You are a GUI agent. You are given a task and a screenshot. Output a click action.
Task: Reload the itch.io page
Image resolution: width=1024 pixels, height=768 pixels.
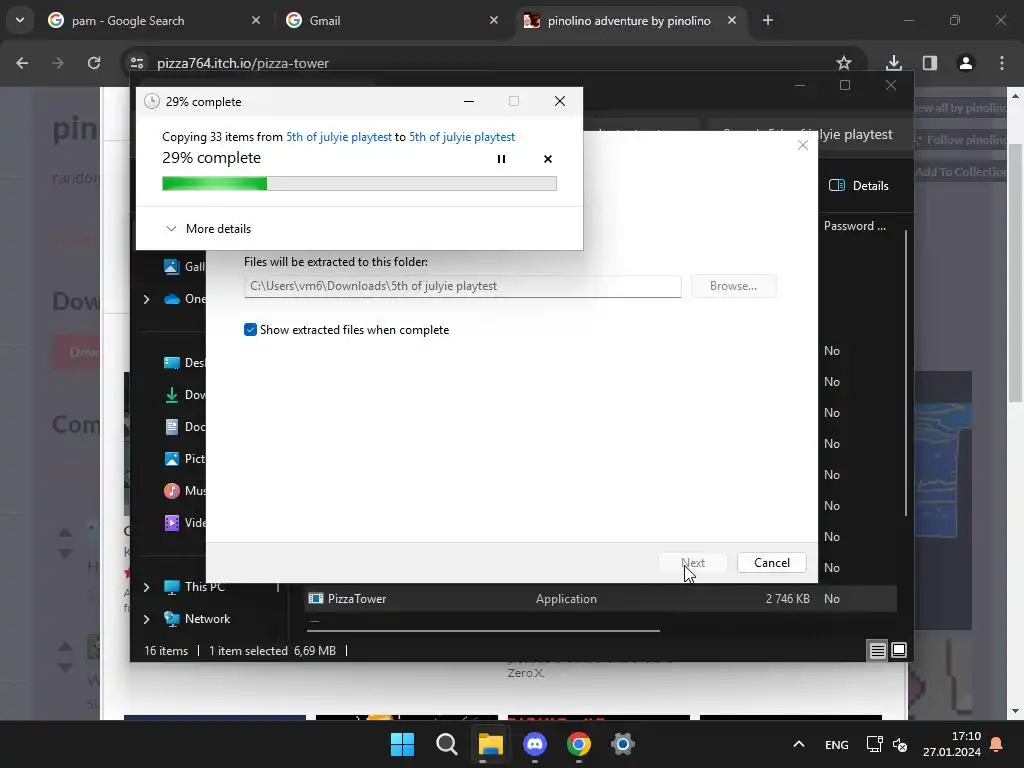(94, 63)
